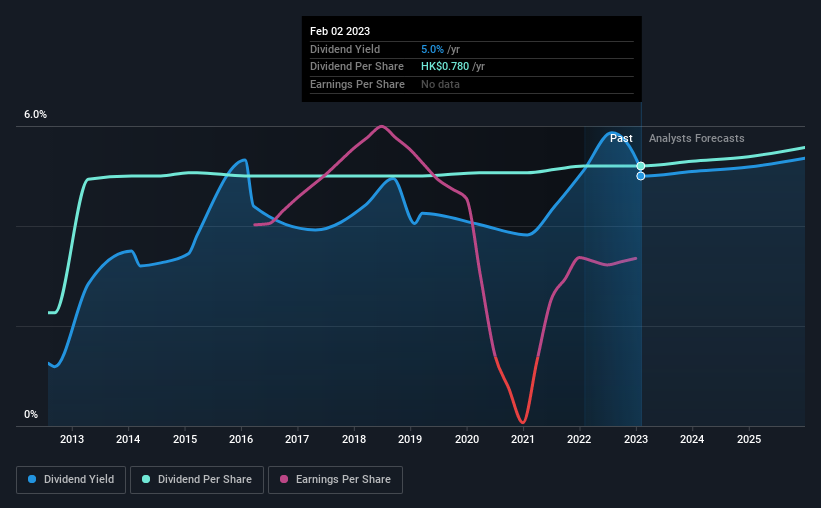The height and width of the screenshot is (508, 821).
Task: Click the teal Dividend Per Share legend dot
Action: [146, 479]
